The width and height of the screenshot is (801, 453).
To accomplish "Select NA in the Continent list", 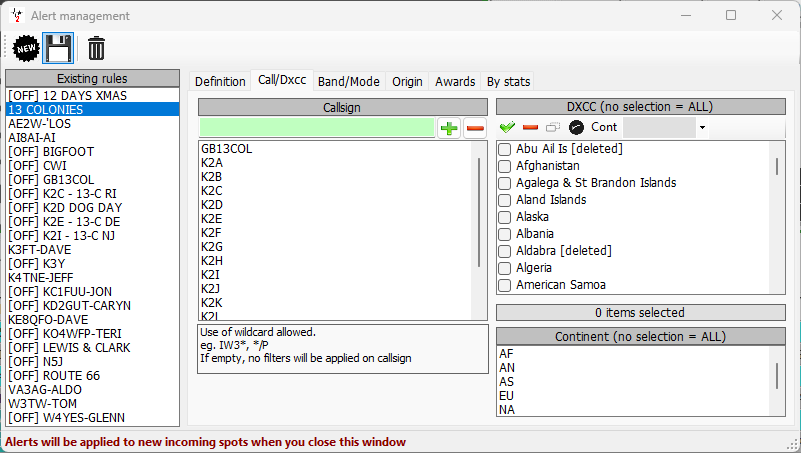I will tap(633, 410).
